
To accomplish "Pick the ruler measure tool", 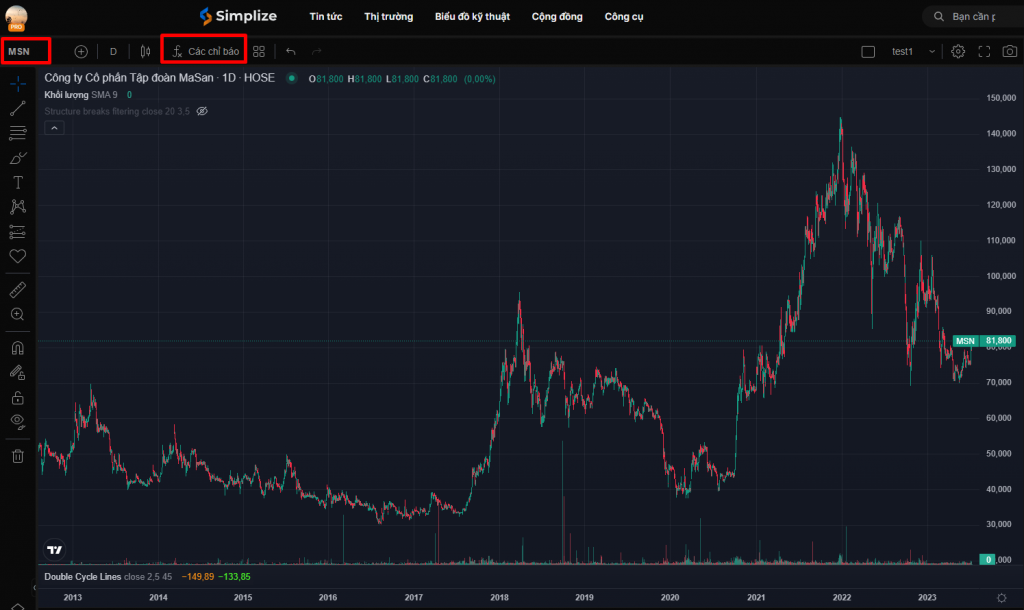I will (17, 290).
